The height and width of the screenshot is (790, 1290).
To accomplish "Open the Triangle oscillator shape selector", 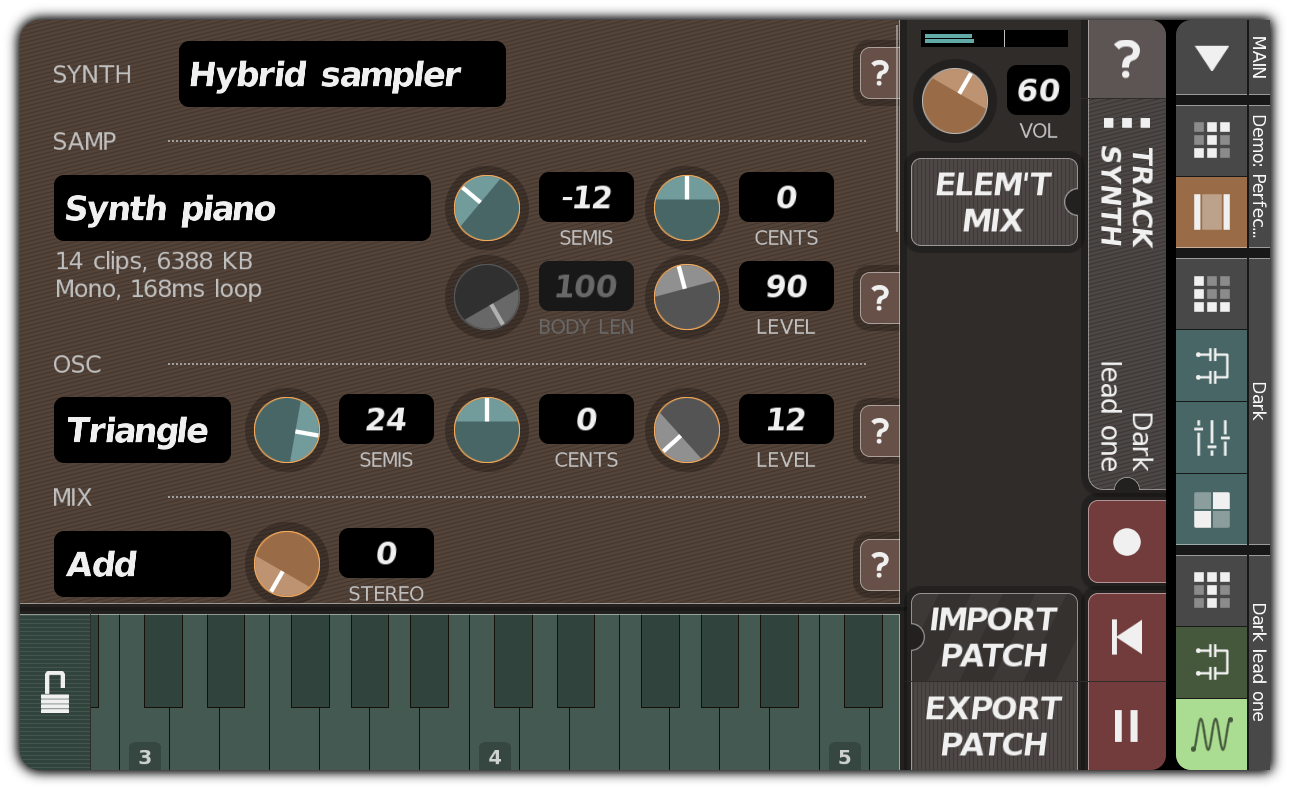I will click(141, 430).
